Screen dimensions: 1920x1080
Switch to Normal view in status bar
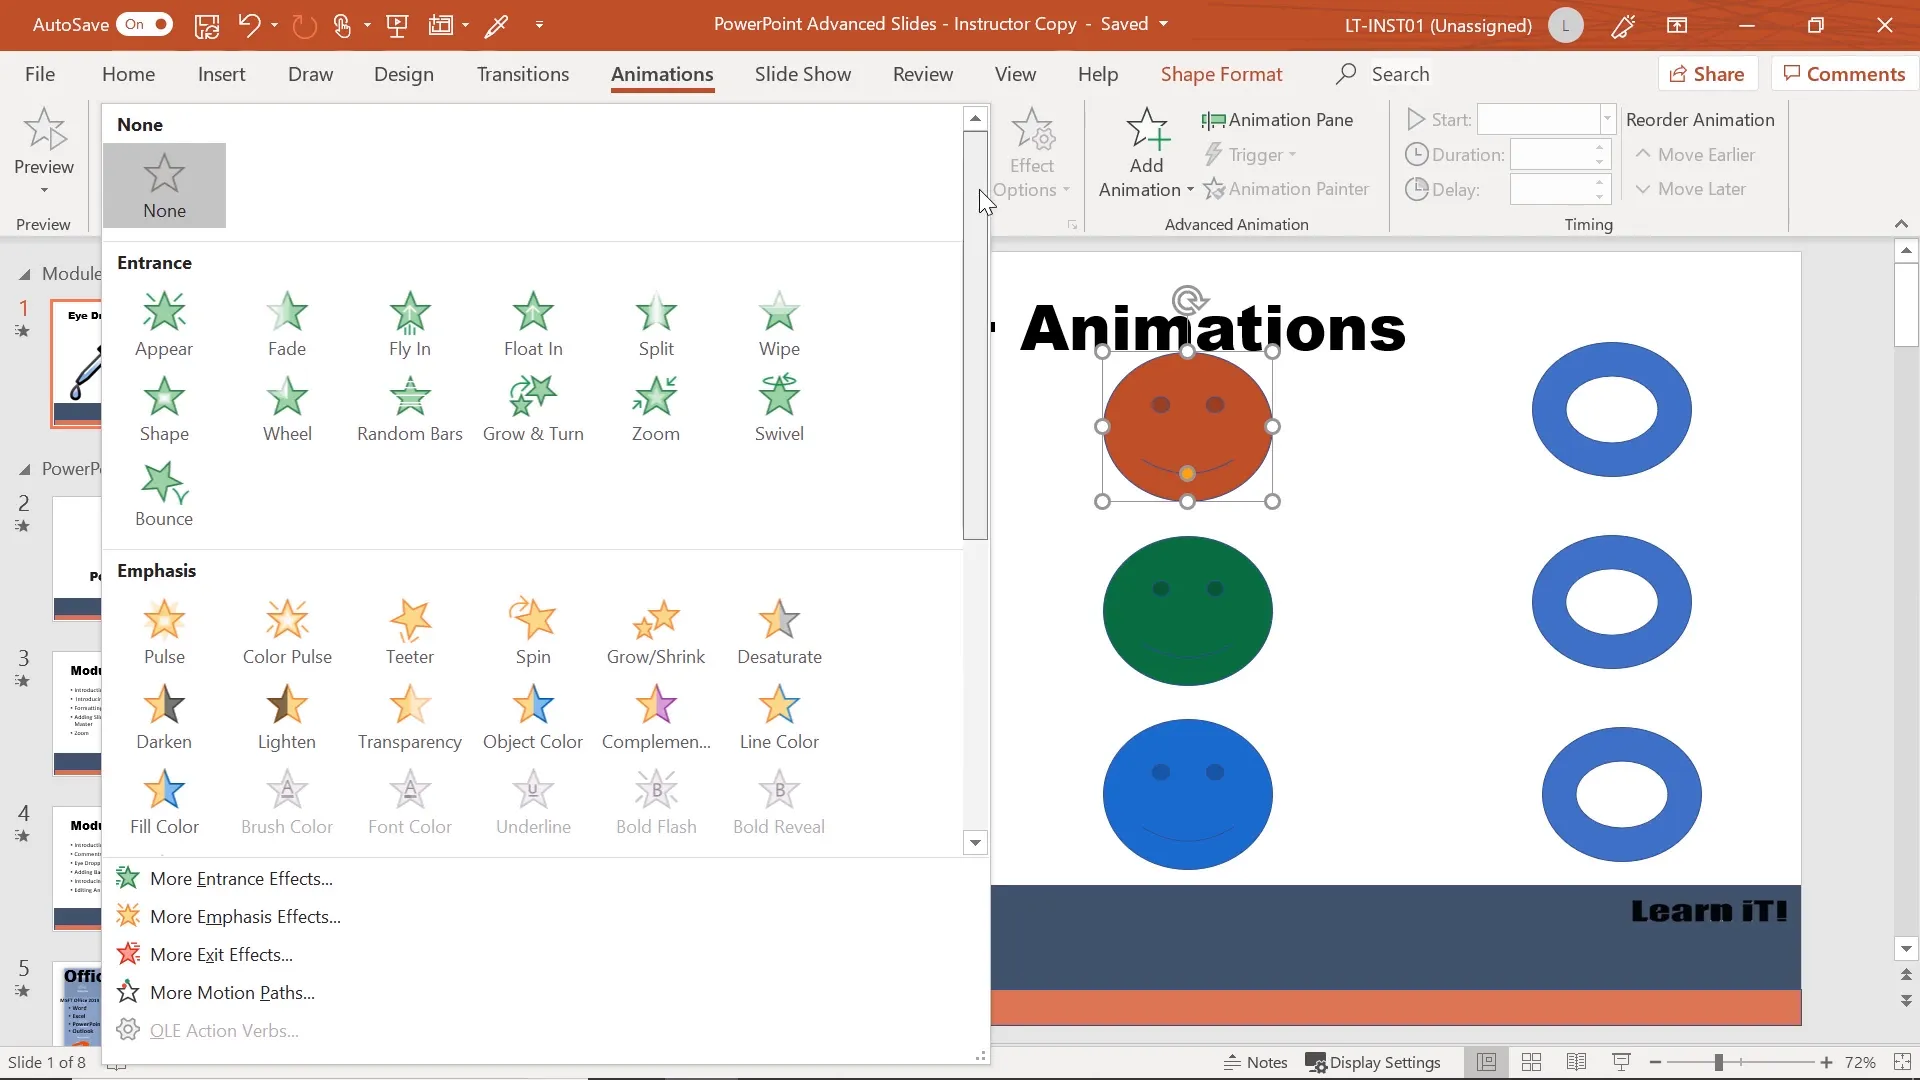point(1487,1062)
